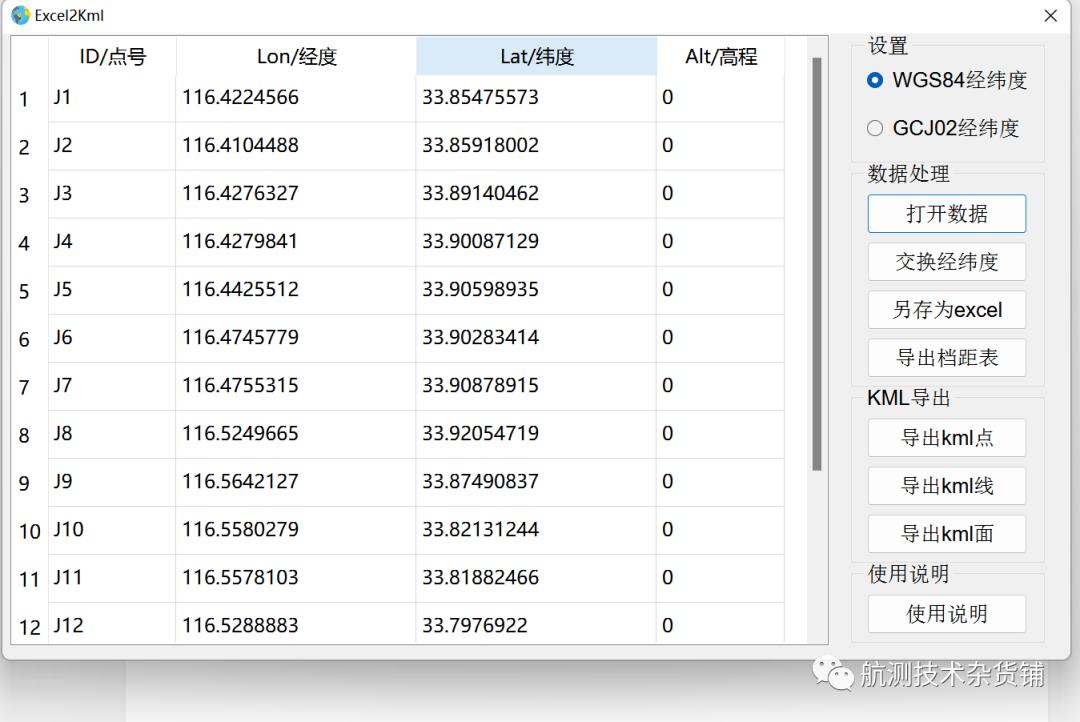This screenshot has height=722, width=1080.
Task: Click 另存为excel to save data
Action: point(946,310)
